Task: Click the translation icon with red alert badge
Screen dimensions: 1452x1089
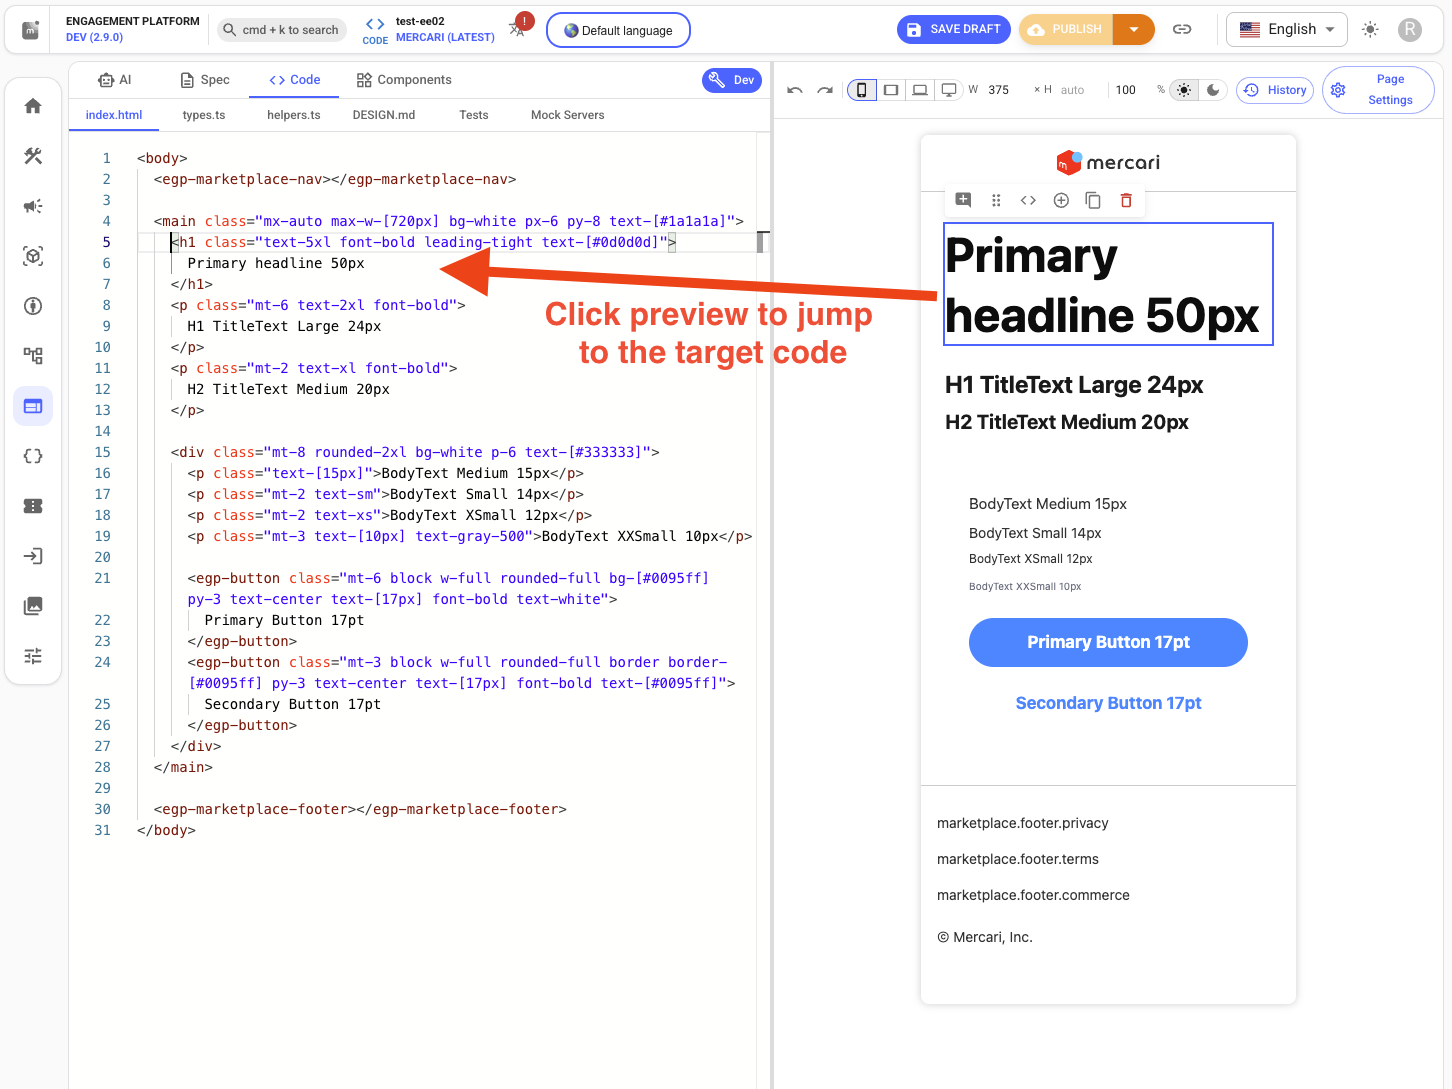Action: coord(520,27)
